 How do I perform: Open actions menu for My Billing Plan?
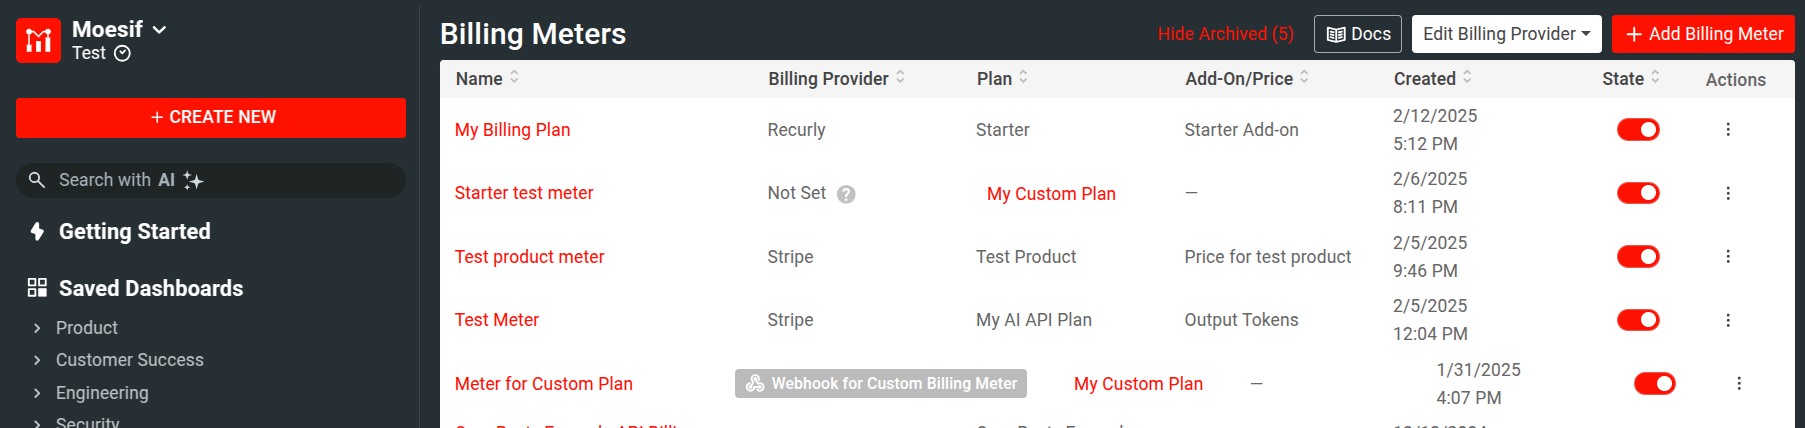[x=1728, y=130]
